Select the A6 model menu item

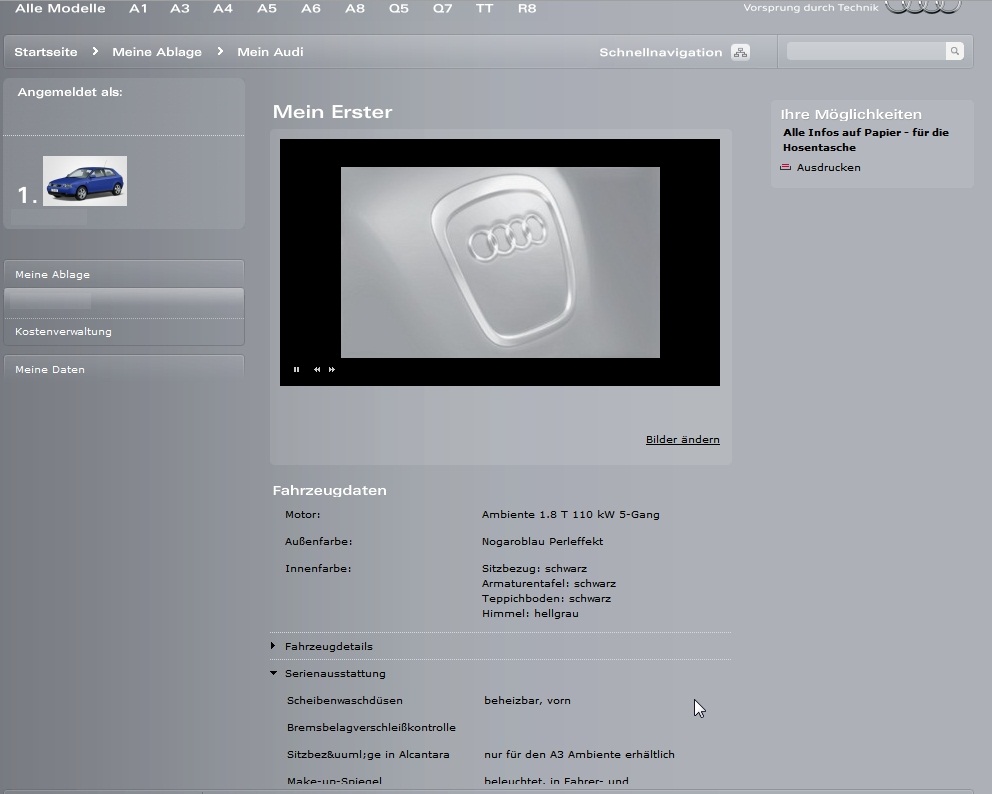click(311, 8)
